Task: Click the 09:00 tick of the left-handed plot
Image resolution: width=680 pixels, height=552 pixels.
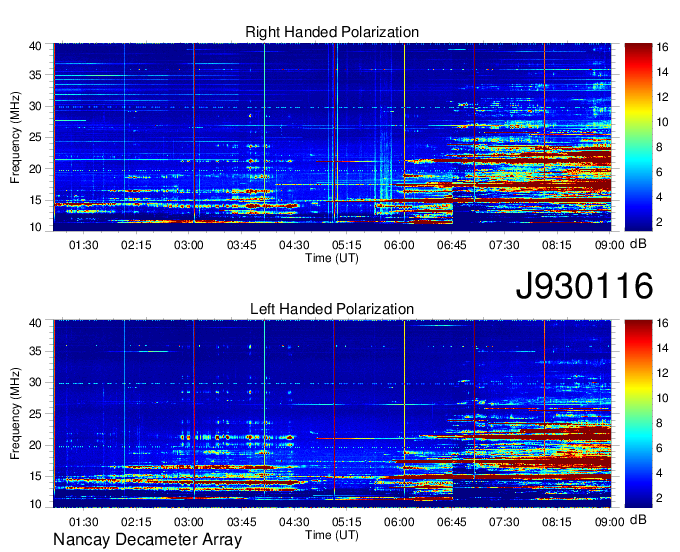Action: pyautogui.click(x=609, y=522)
